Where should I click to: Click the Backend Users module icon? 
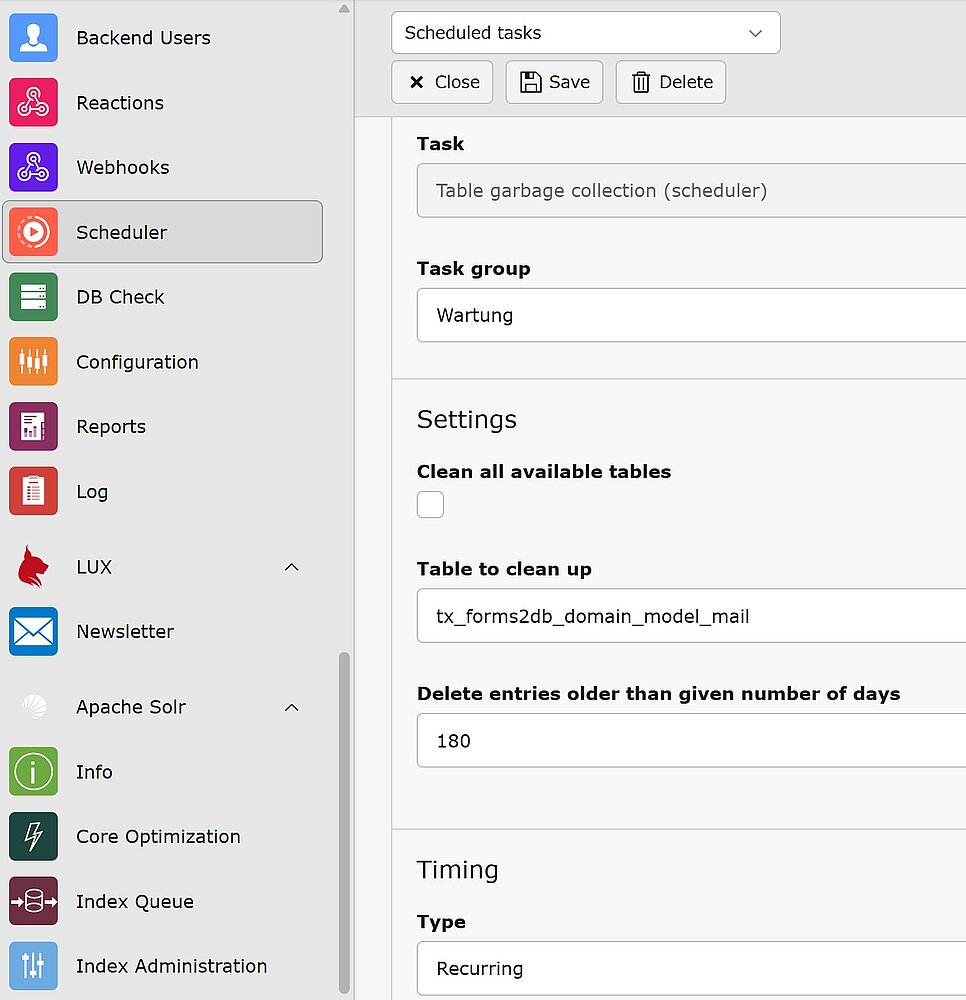[x=33, y=38]
